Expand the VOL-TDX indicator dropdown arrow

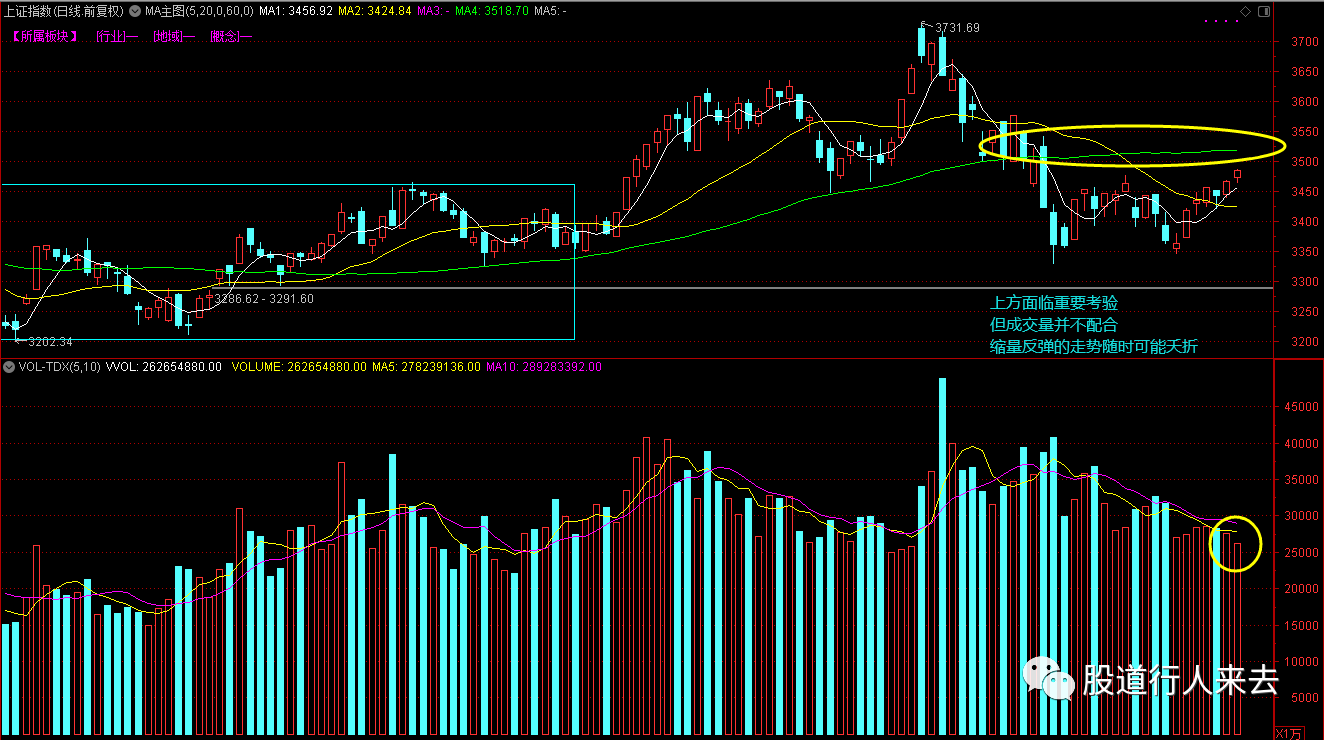coord(9,367)
